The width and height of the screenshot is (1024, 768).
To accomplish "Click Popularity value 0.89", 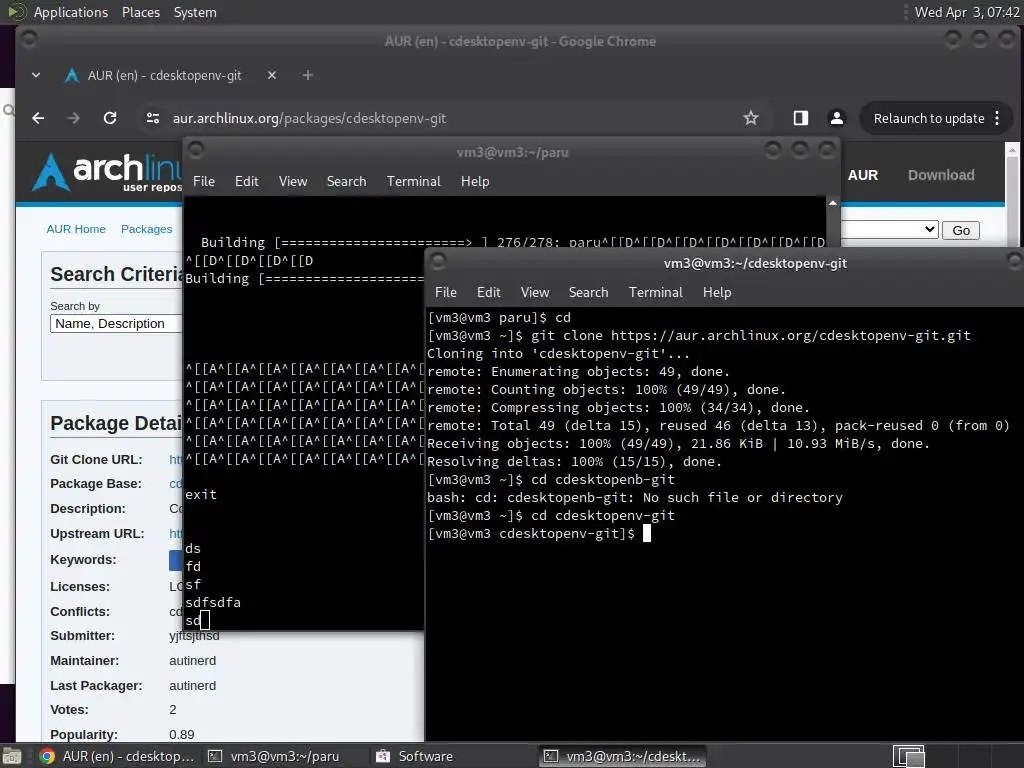I will pyautogui.click(x=182, y=735).
